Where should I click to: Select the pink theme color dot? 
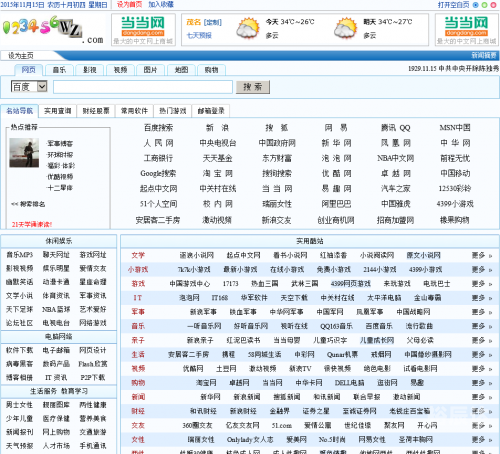[493, 5]
